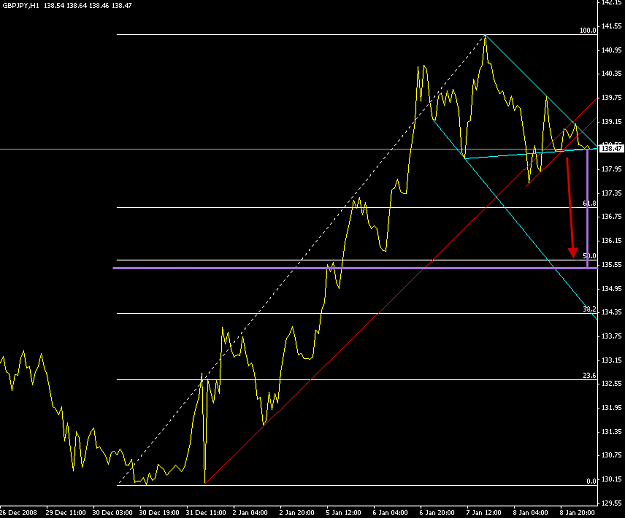Viewport: 625px width, 518px height.
Task: Click the 133.75 price axis label
Action: click(611, 336)
